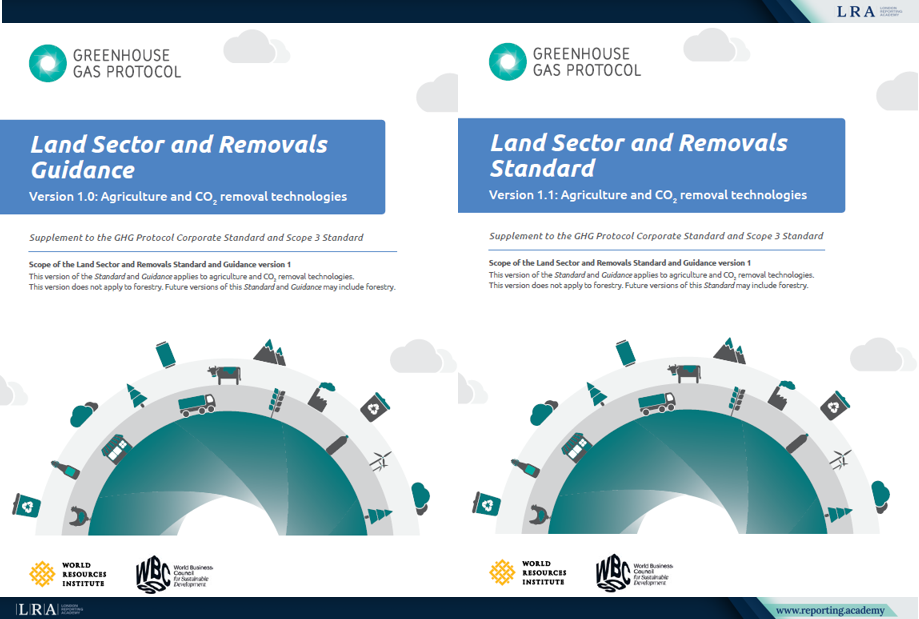Click the beverage can icon on left cover

pos(166,355)
